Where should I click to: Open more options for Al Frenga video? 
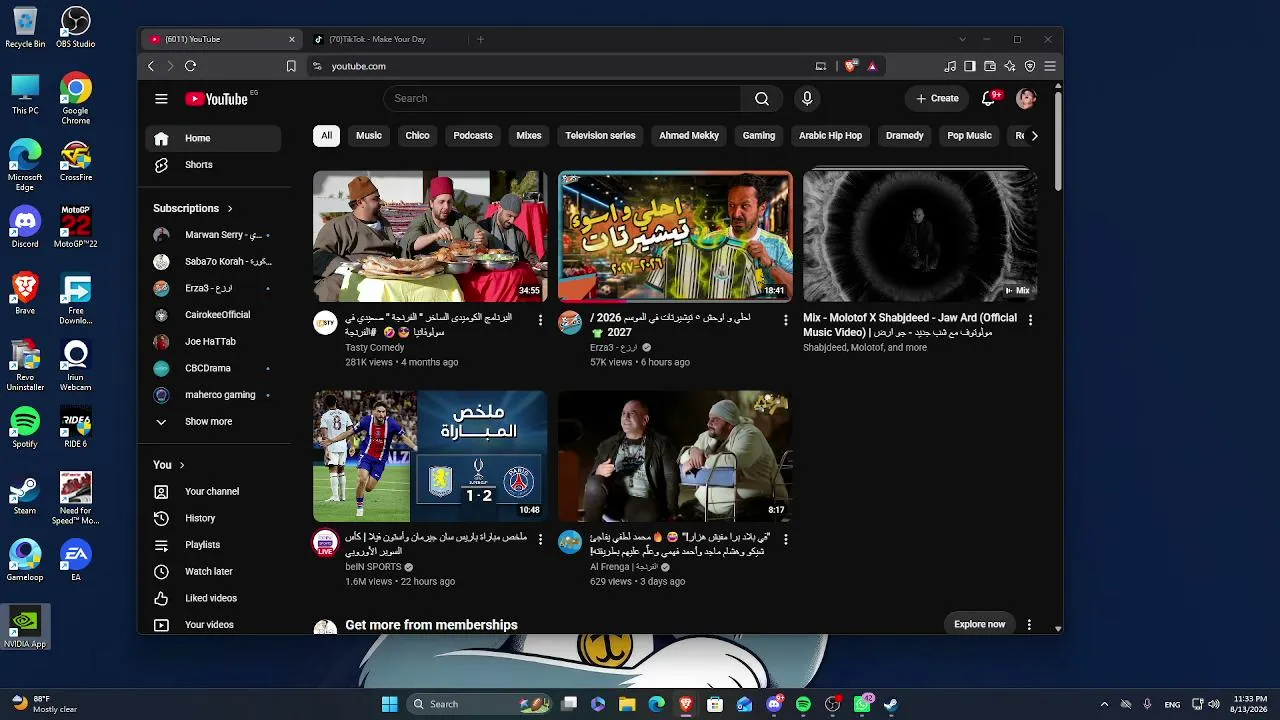point(785,540)
